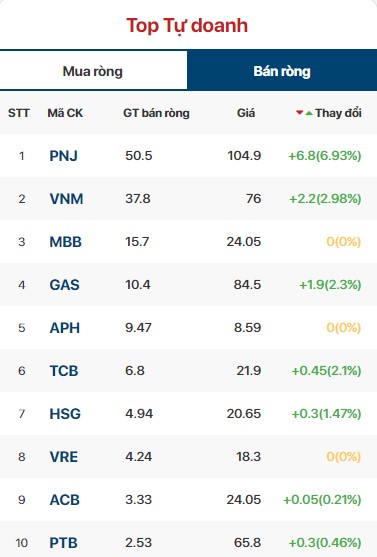
Task: Open the TCB stock code link
Action: click(x=64, y=371)
